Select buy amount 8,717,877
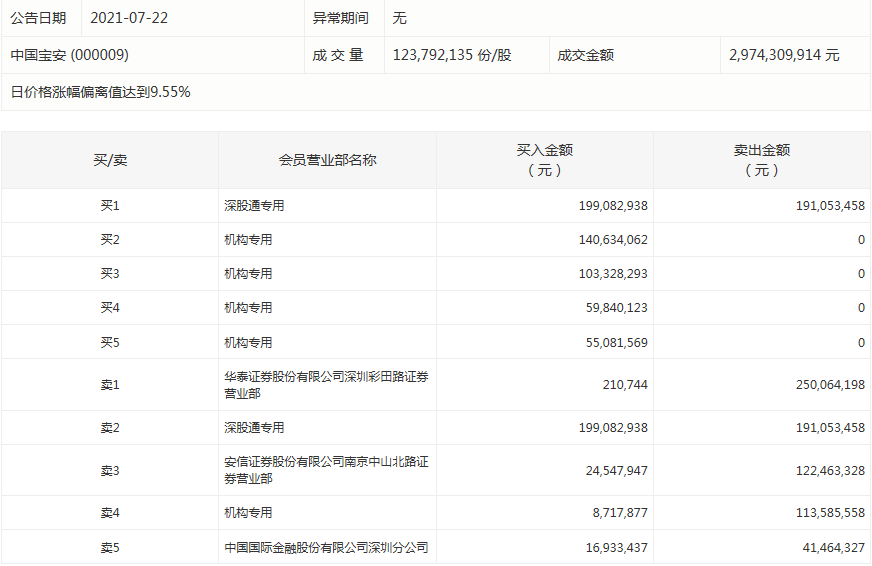 click(620, 513)
